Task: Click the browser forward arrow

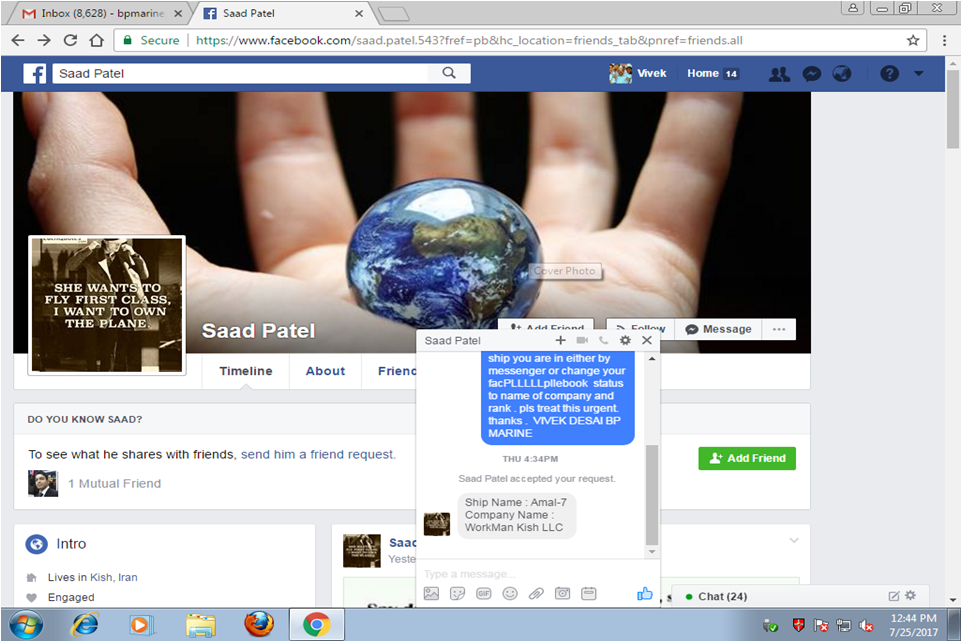Action: coord(44,40)
